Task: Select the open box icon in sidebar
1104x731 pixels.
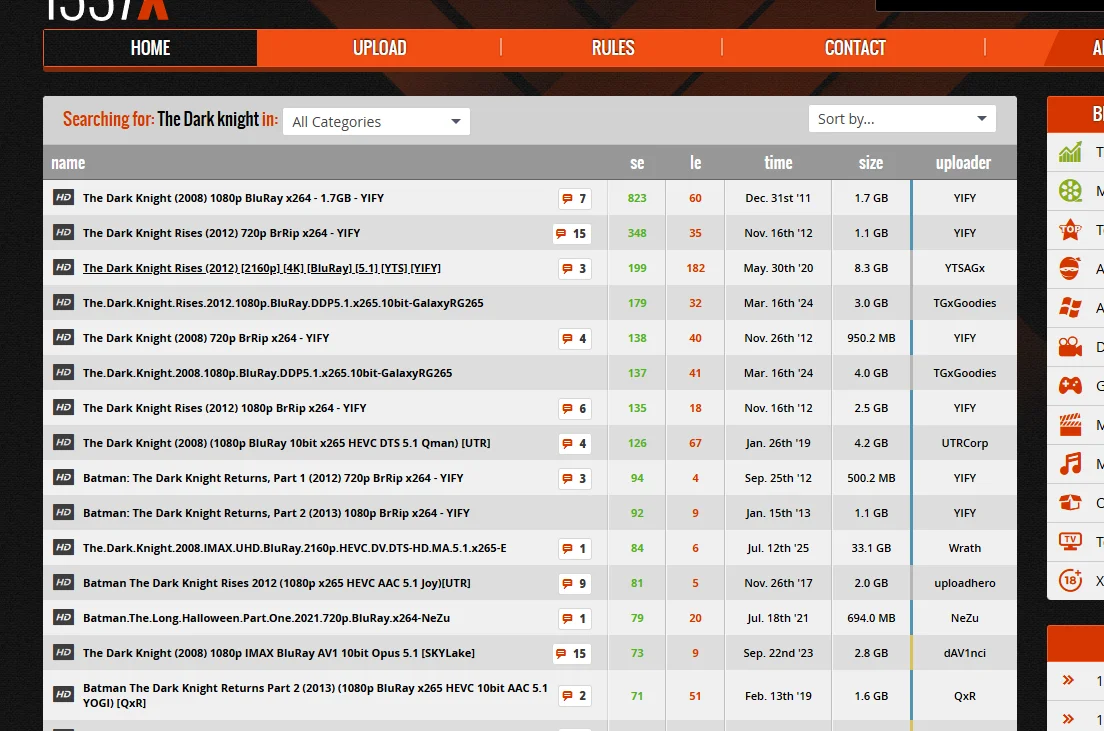Action: (1070, 502)
